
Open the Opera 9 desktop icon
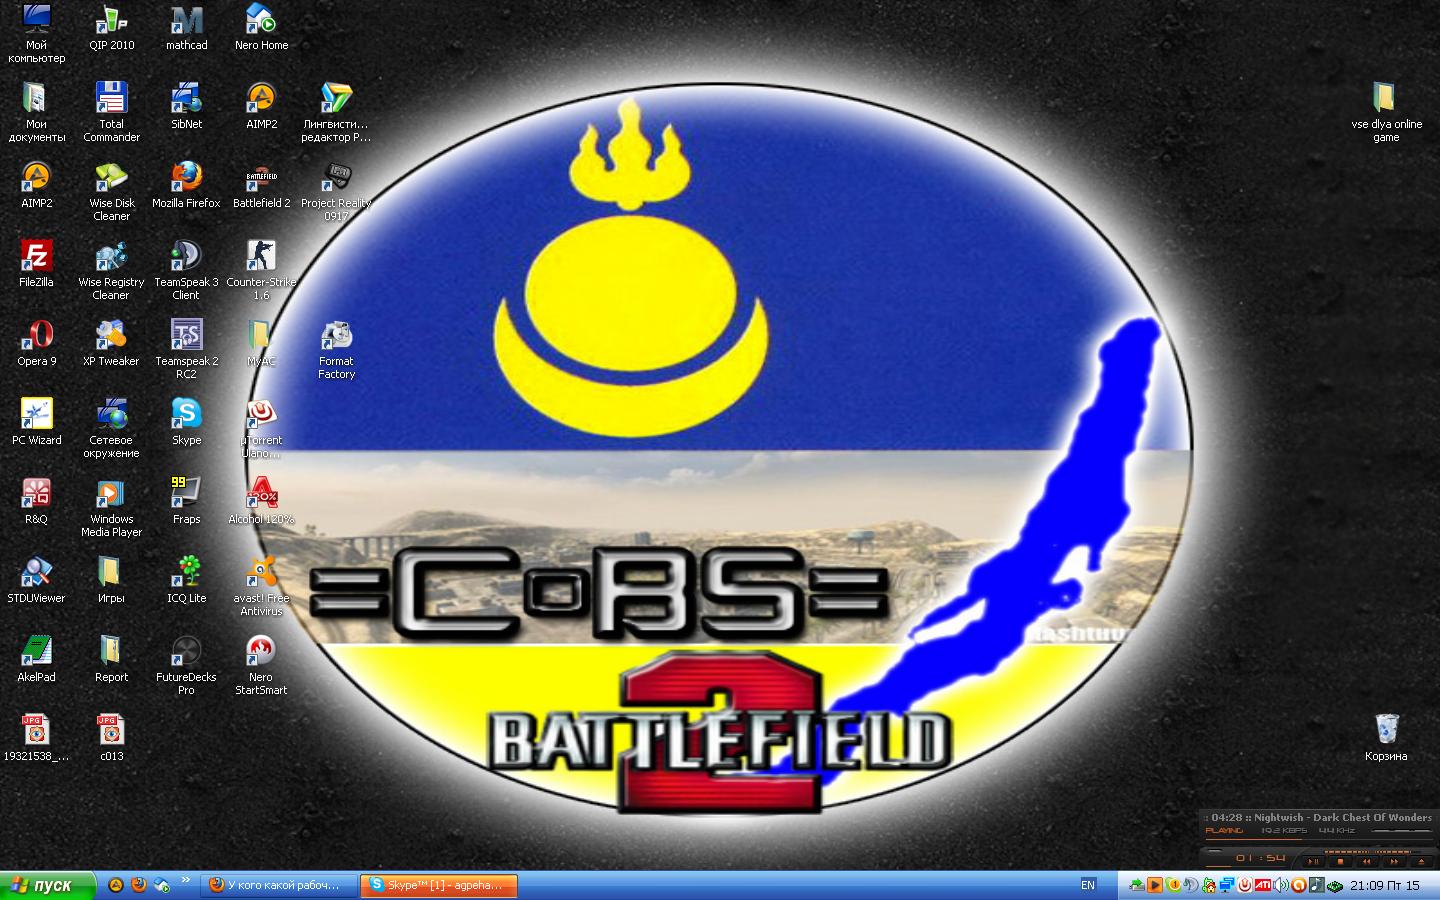(x=36, y=343)
